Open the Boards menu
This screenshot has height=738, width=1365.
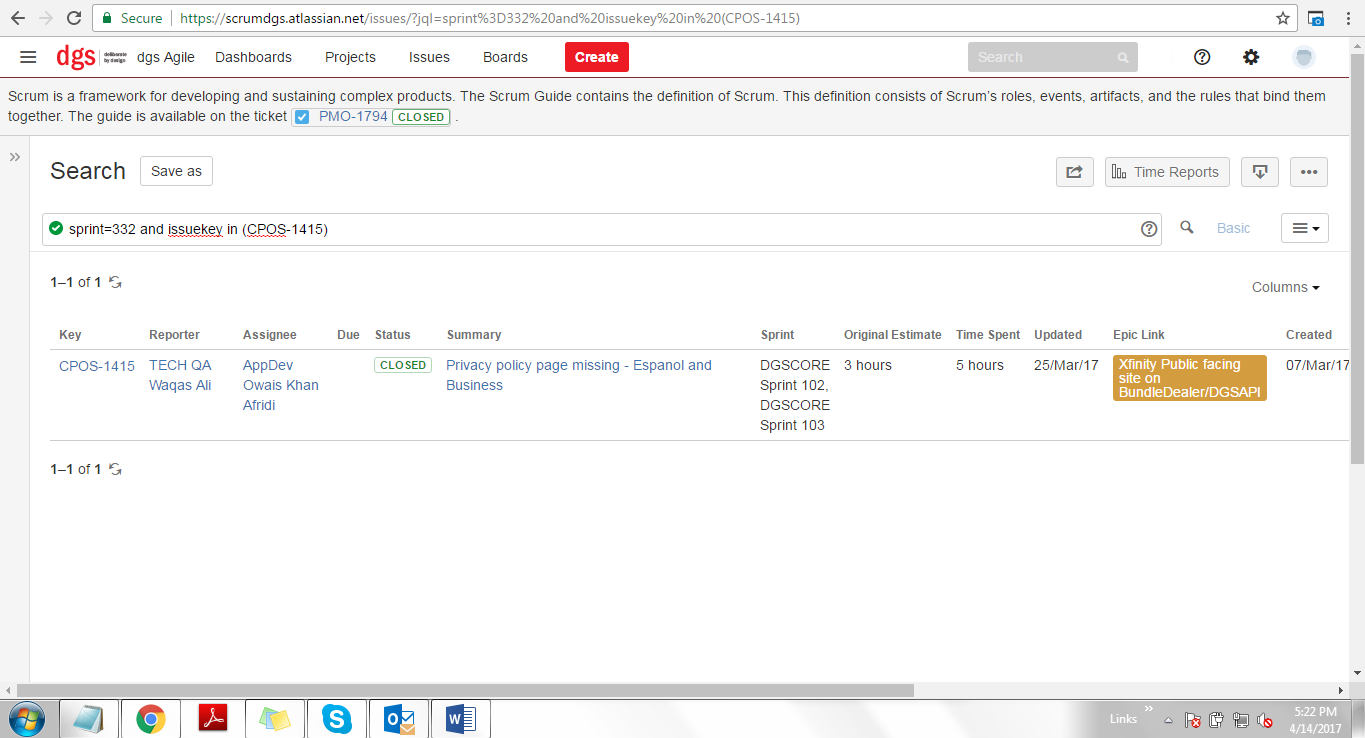pyautogui.click(x=505, y=57)
